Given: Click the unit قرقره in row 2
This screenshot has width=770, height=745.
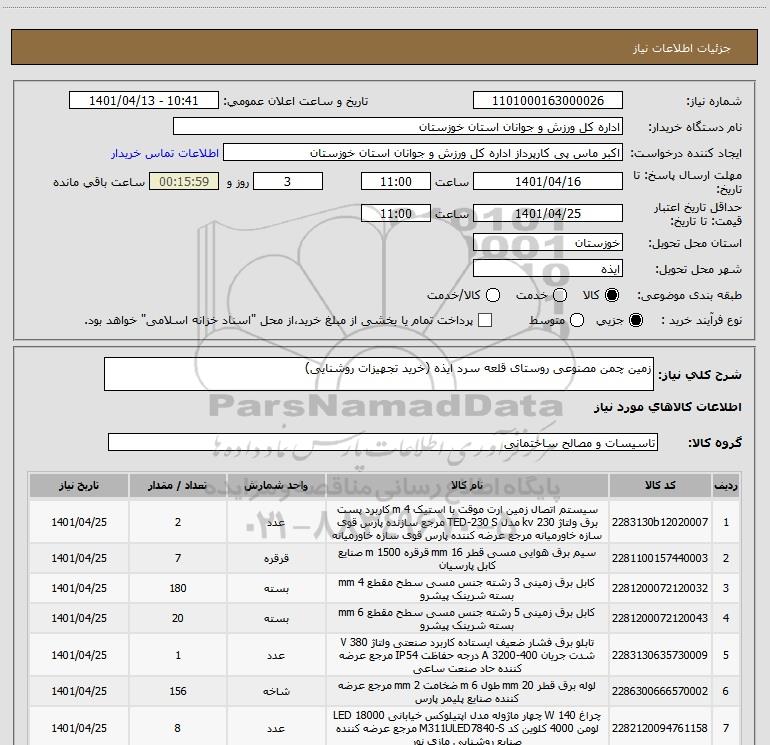Looking at the screenshot, I should (276, 558).
